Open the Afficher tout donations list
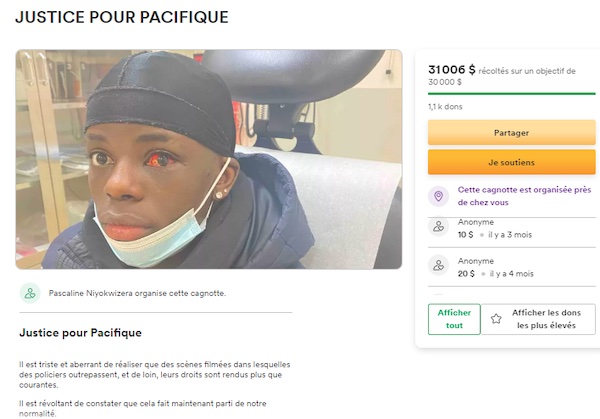 point(454,319)
